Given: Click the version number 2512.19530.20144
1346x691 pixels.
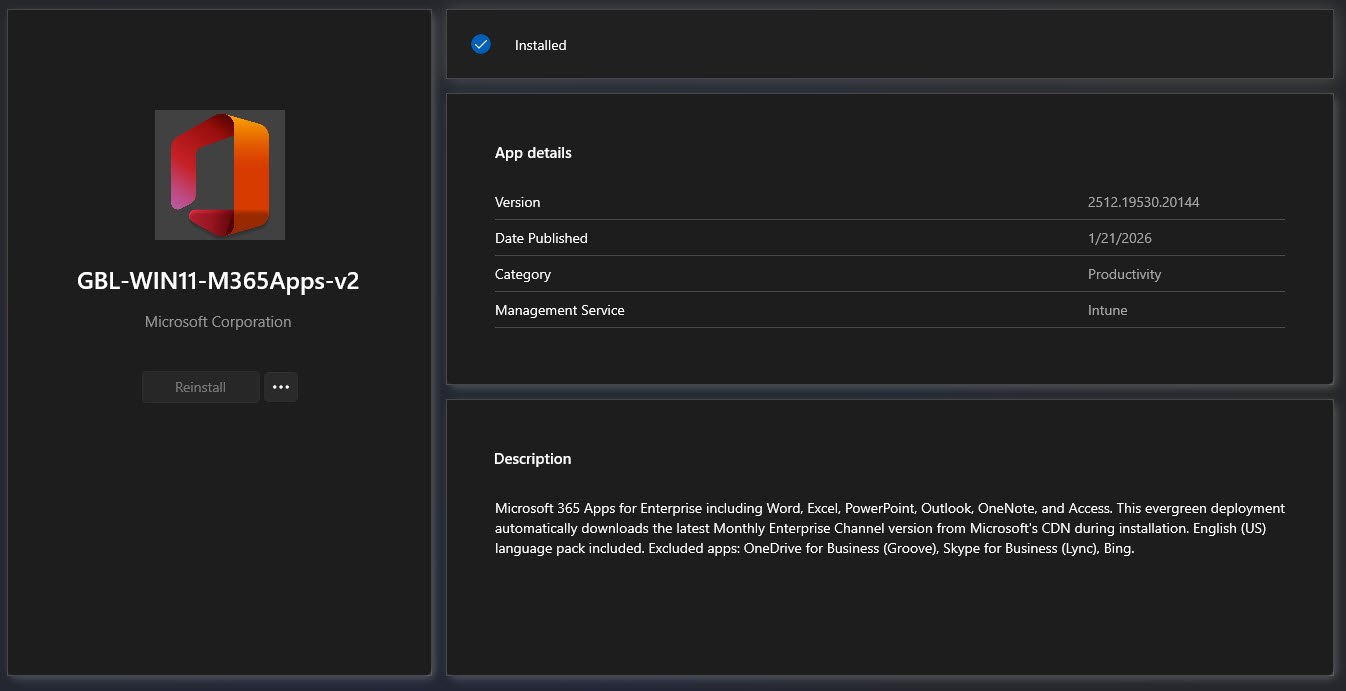Looking at the screenshot, I should click(x=1143, y=202).
